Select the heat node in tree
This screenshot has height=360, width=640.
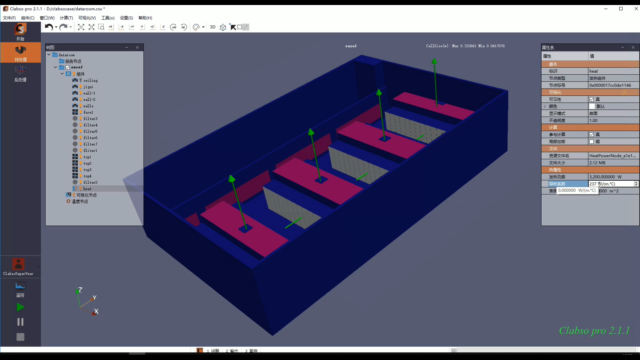pos(87,189)
